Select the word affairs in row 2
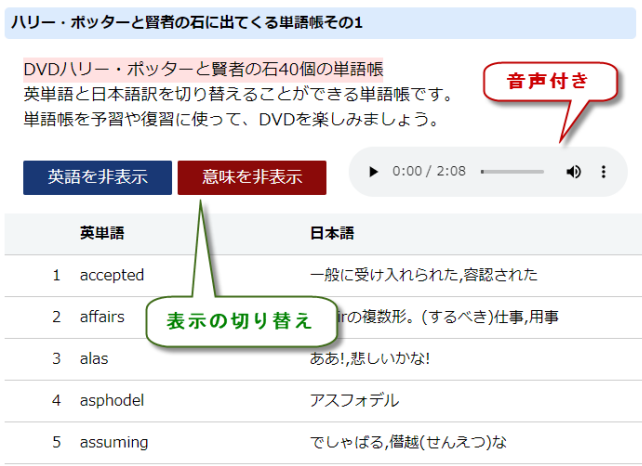This screenshot has width=642, height=466. point(102,317)
